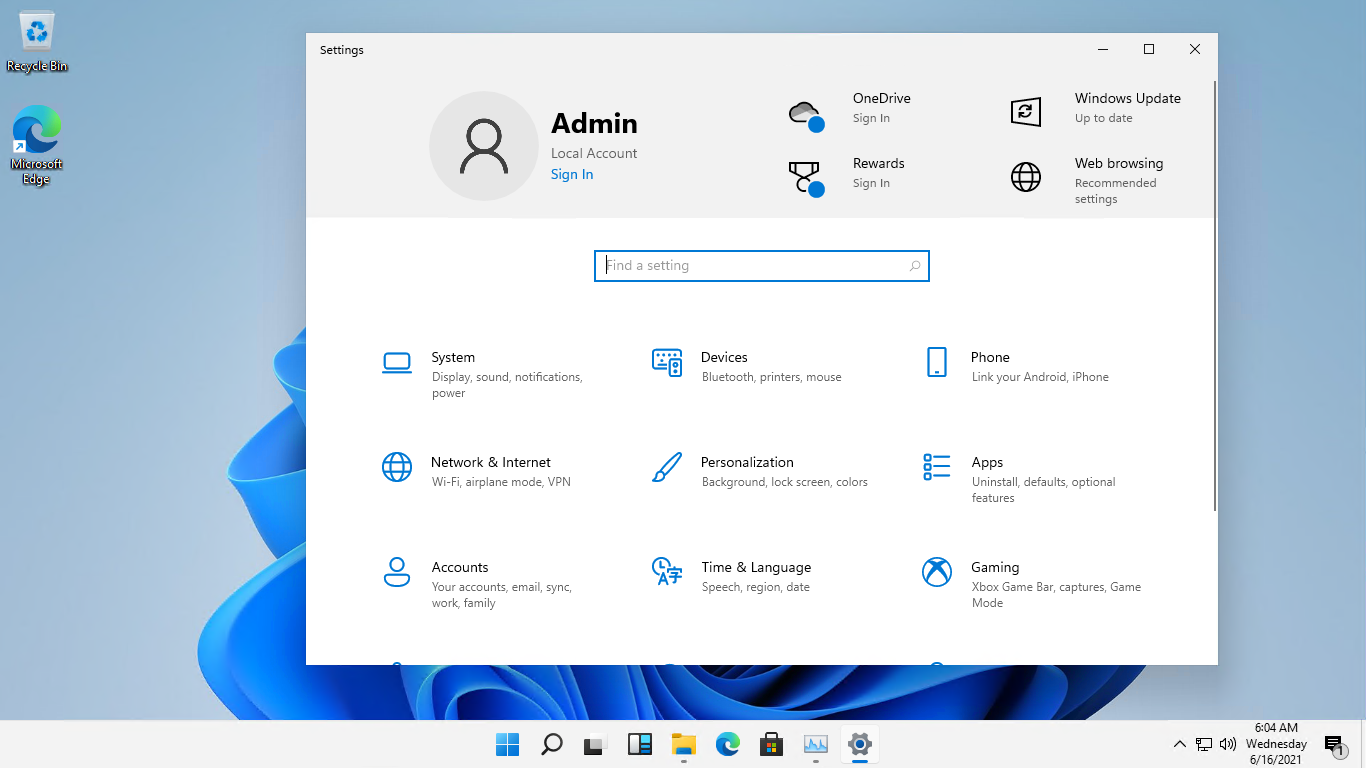Image resolution: width=1366 pixels, height=768 pixels.
Task: Click the Accounts person icon
Action: pos(397,572)
